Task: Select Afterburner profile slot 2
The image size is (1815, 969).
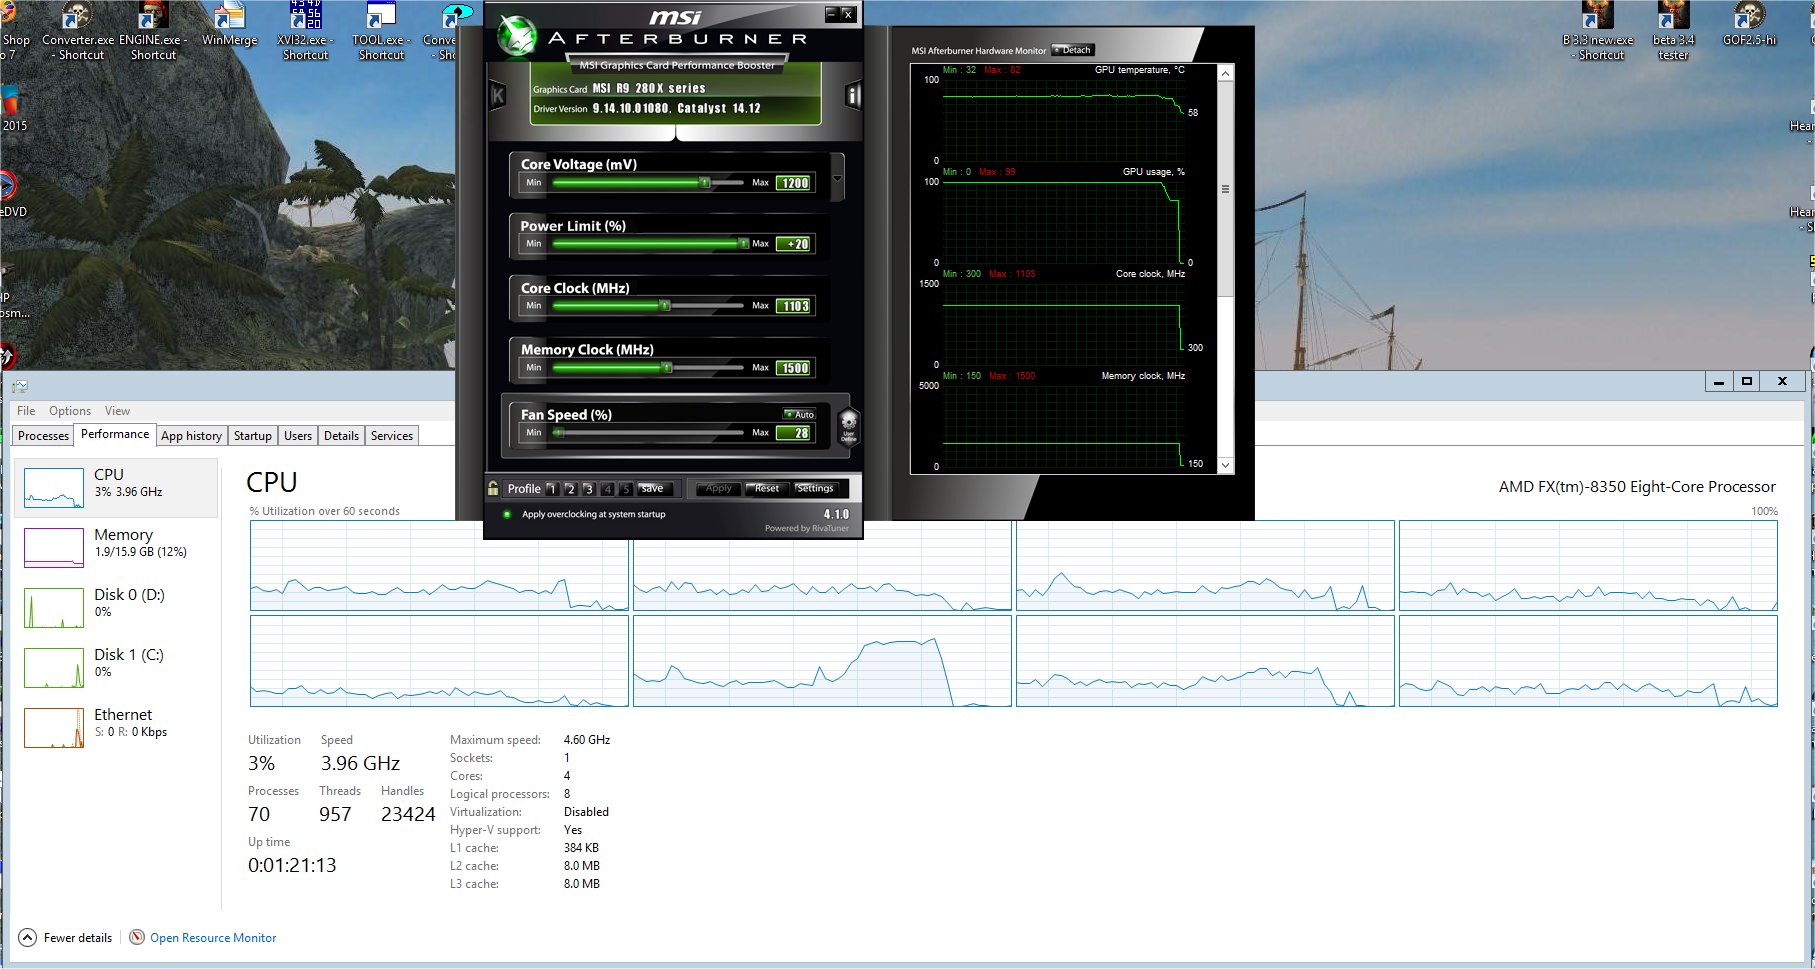Action: pyautogui.click(x=570, y=489)
